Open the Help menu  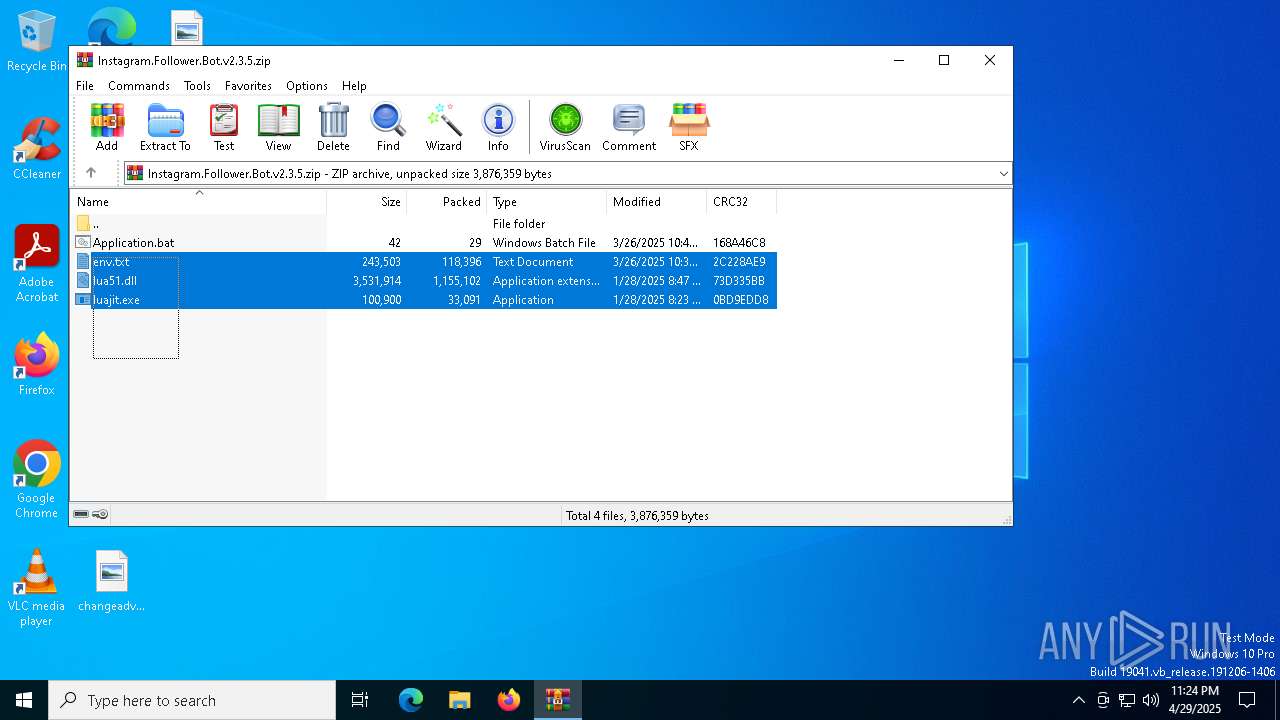coord(354,86)
